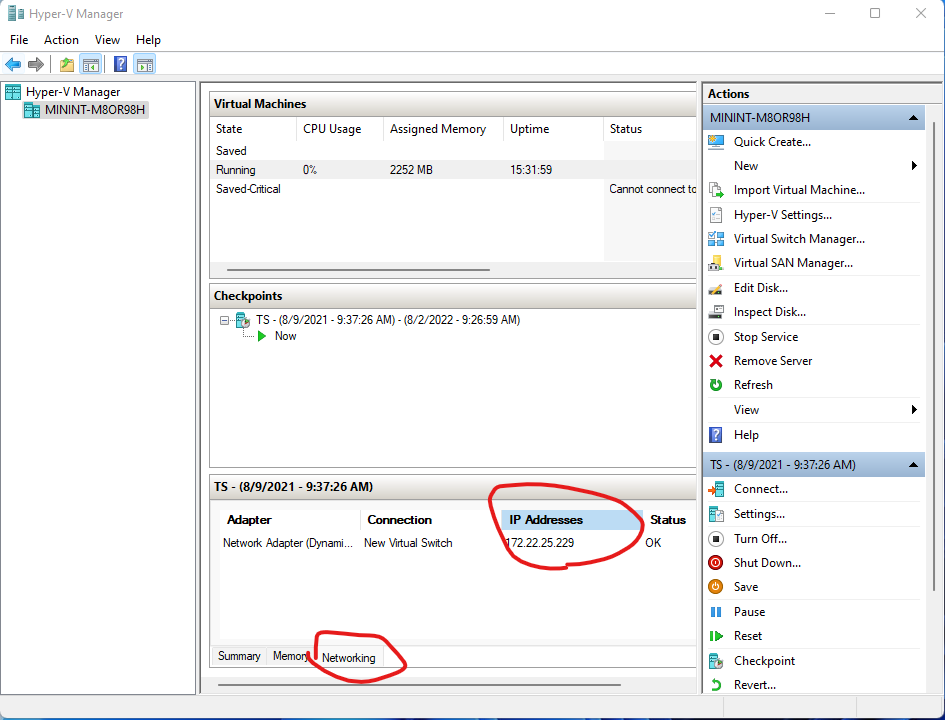The width and height of the screenshot is (945, 720).
Task: Click the green Reset icon
Action: (716, 636)
